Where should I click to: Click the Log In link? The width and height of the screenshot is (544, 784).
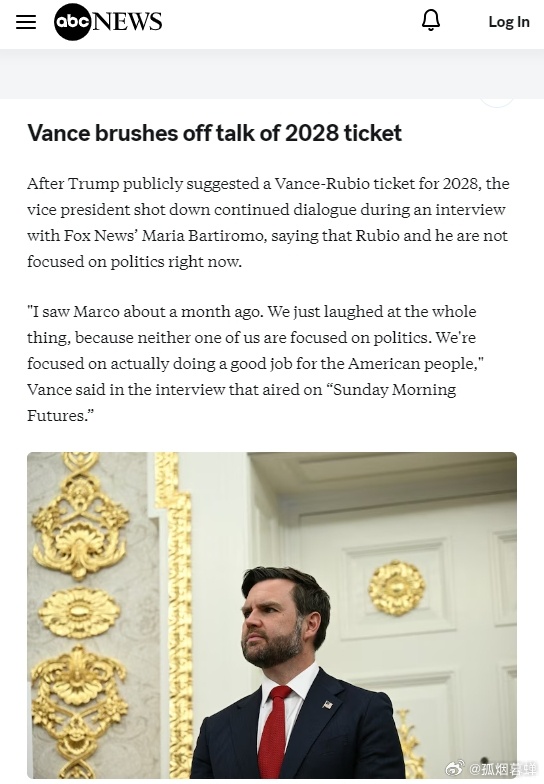point(508,22)
